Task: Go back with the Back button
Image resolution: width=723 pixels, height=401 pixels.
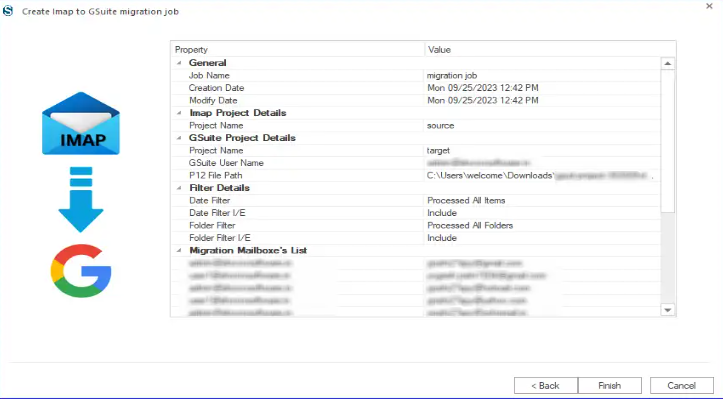Action: coord(545,385)
